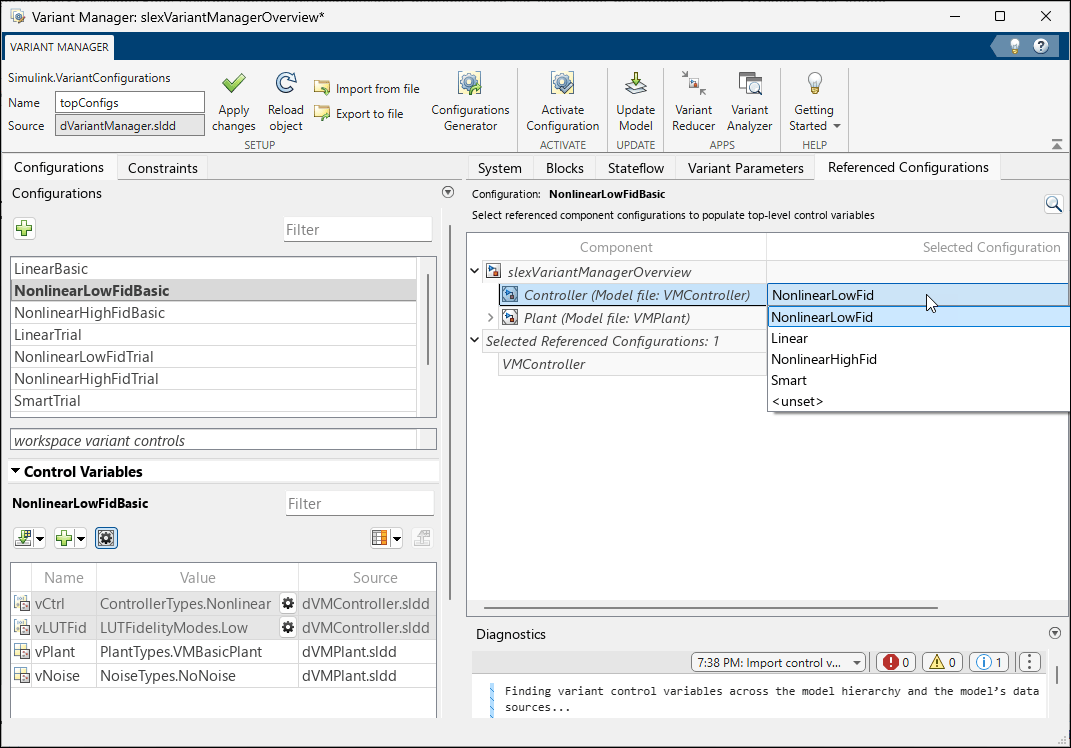Click gear icon in vCtrl row

[x=288, y=603]
